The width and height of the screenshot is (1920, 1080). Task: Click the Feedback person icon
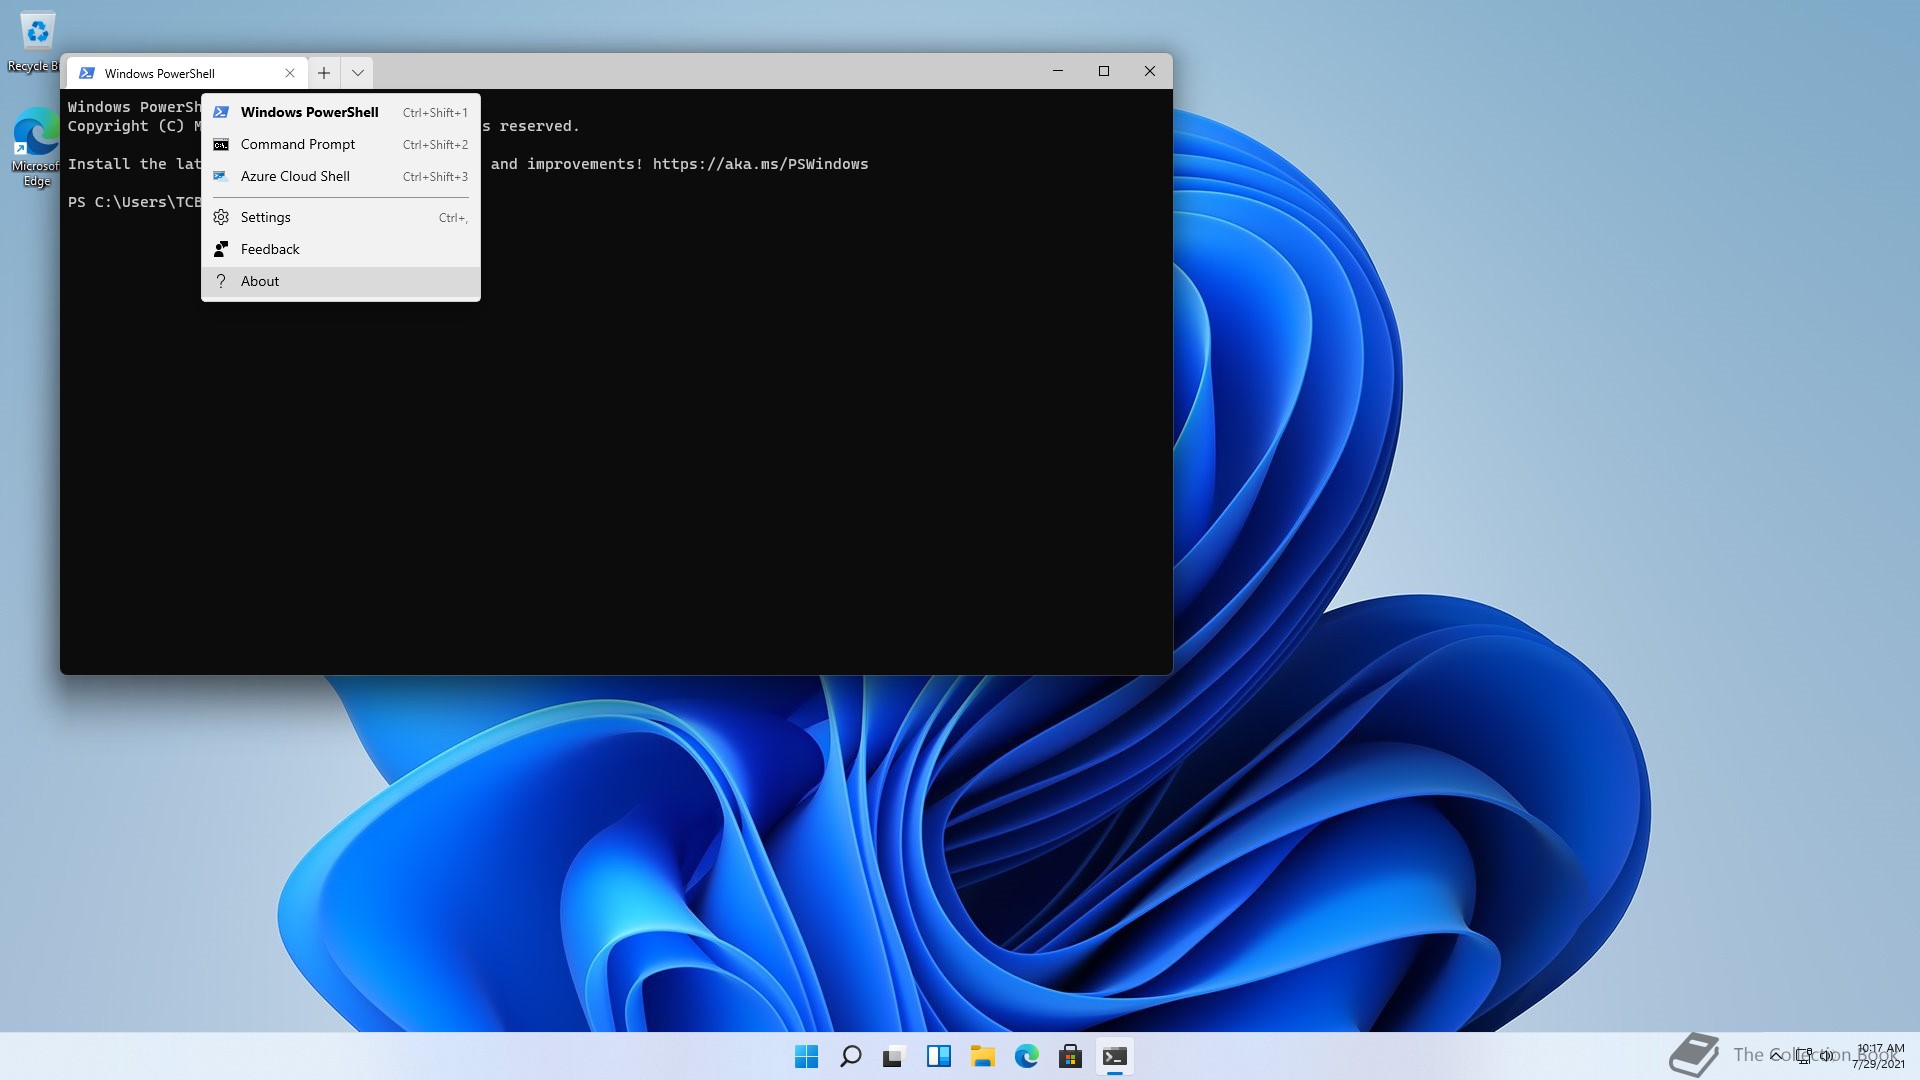(221, 249)
